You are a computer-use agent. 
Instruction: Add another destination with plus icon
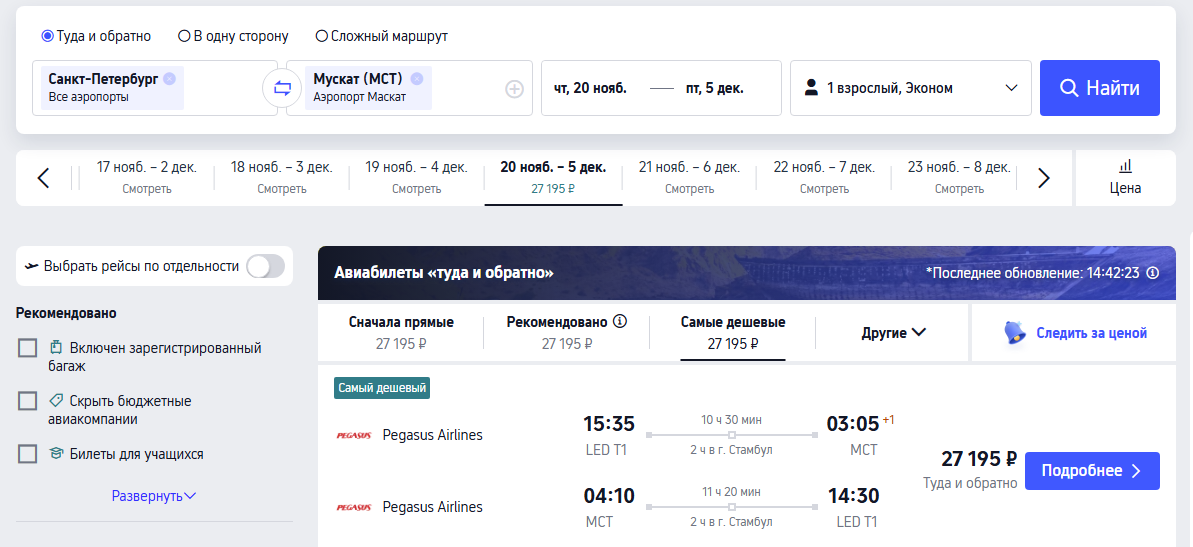click(x=515, y=89)
